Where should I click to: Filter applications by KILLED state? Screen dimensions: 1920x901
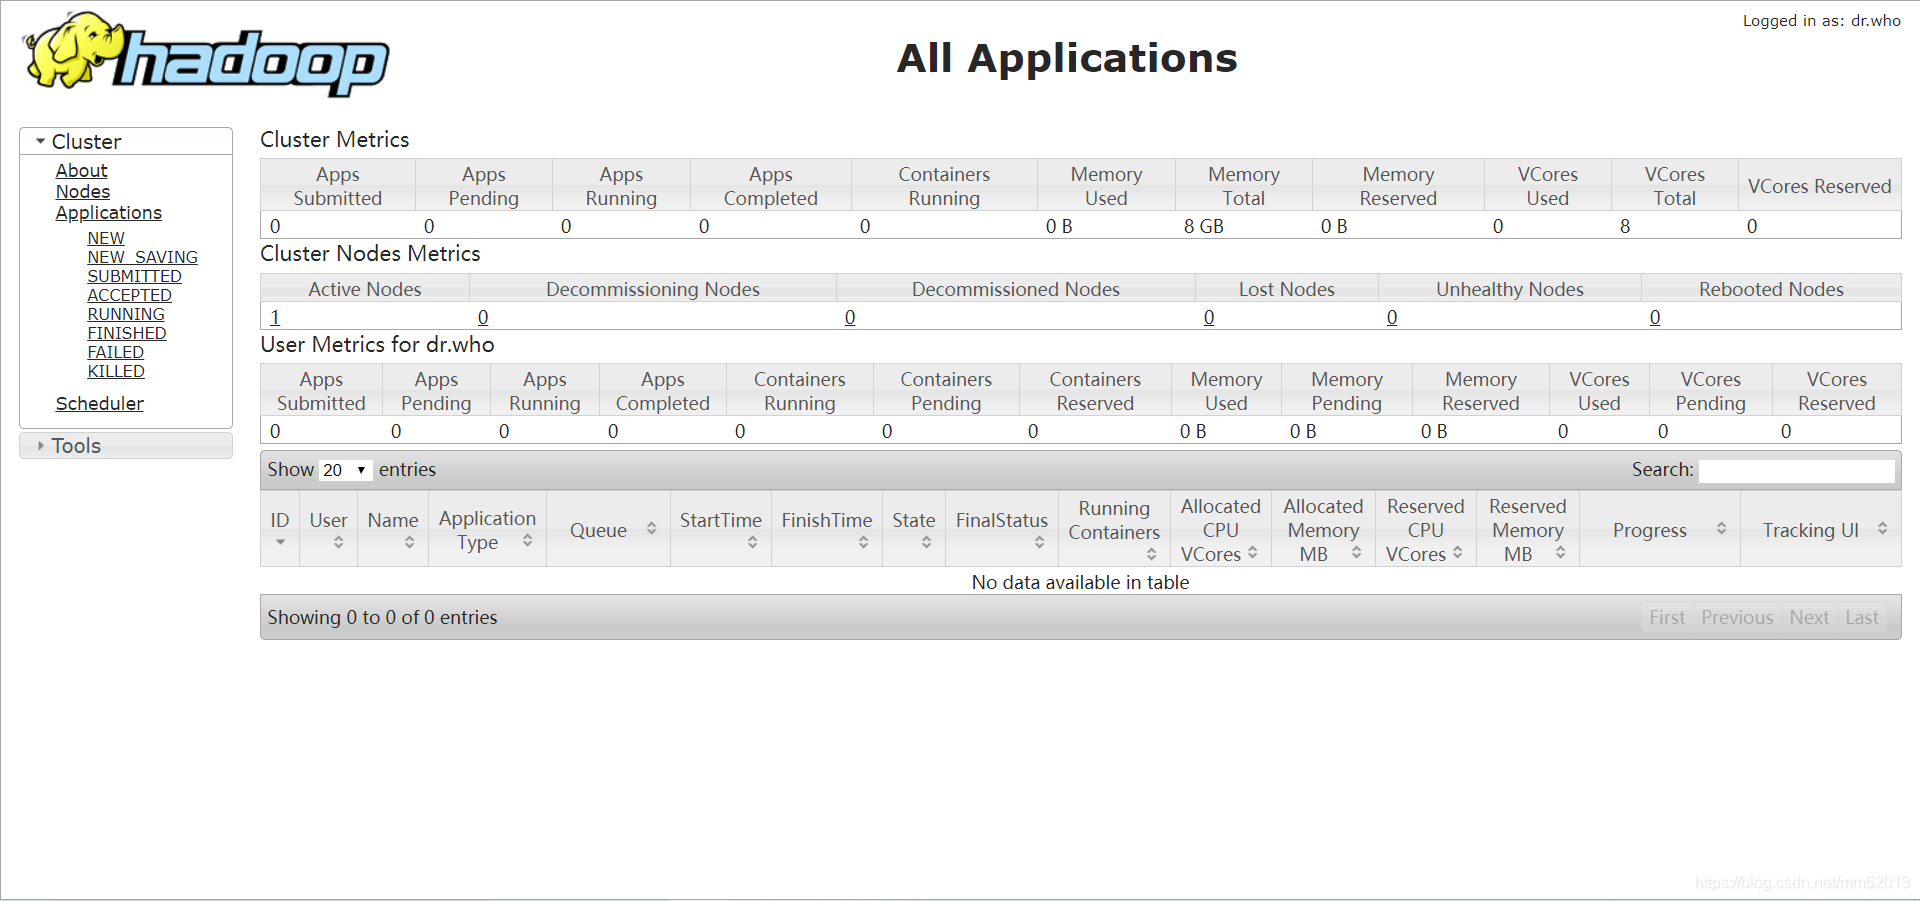tap(116, 371)
